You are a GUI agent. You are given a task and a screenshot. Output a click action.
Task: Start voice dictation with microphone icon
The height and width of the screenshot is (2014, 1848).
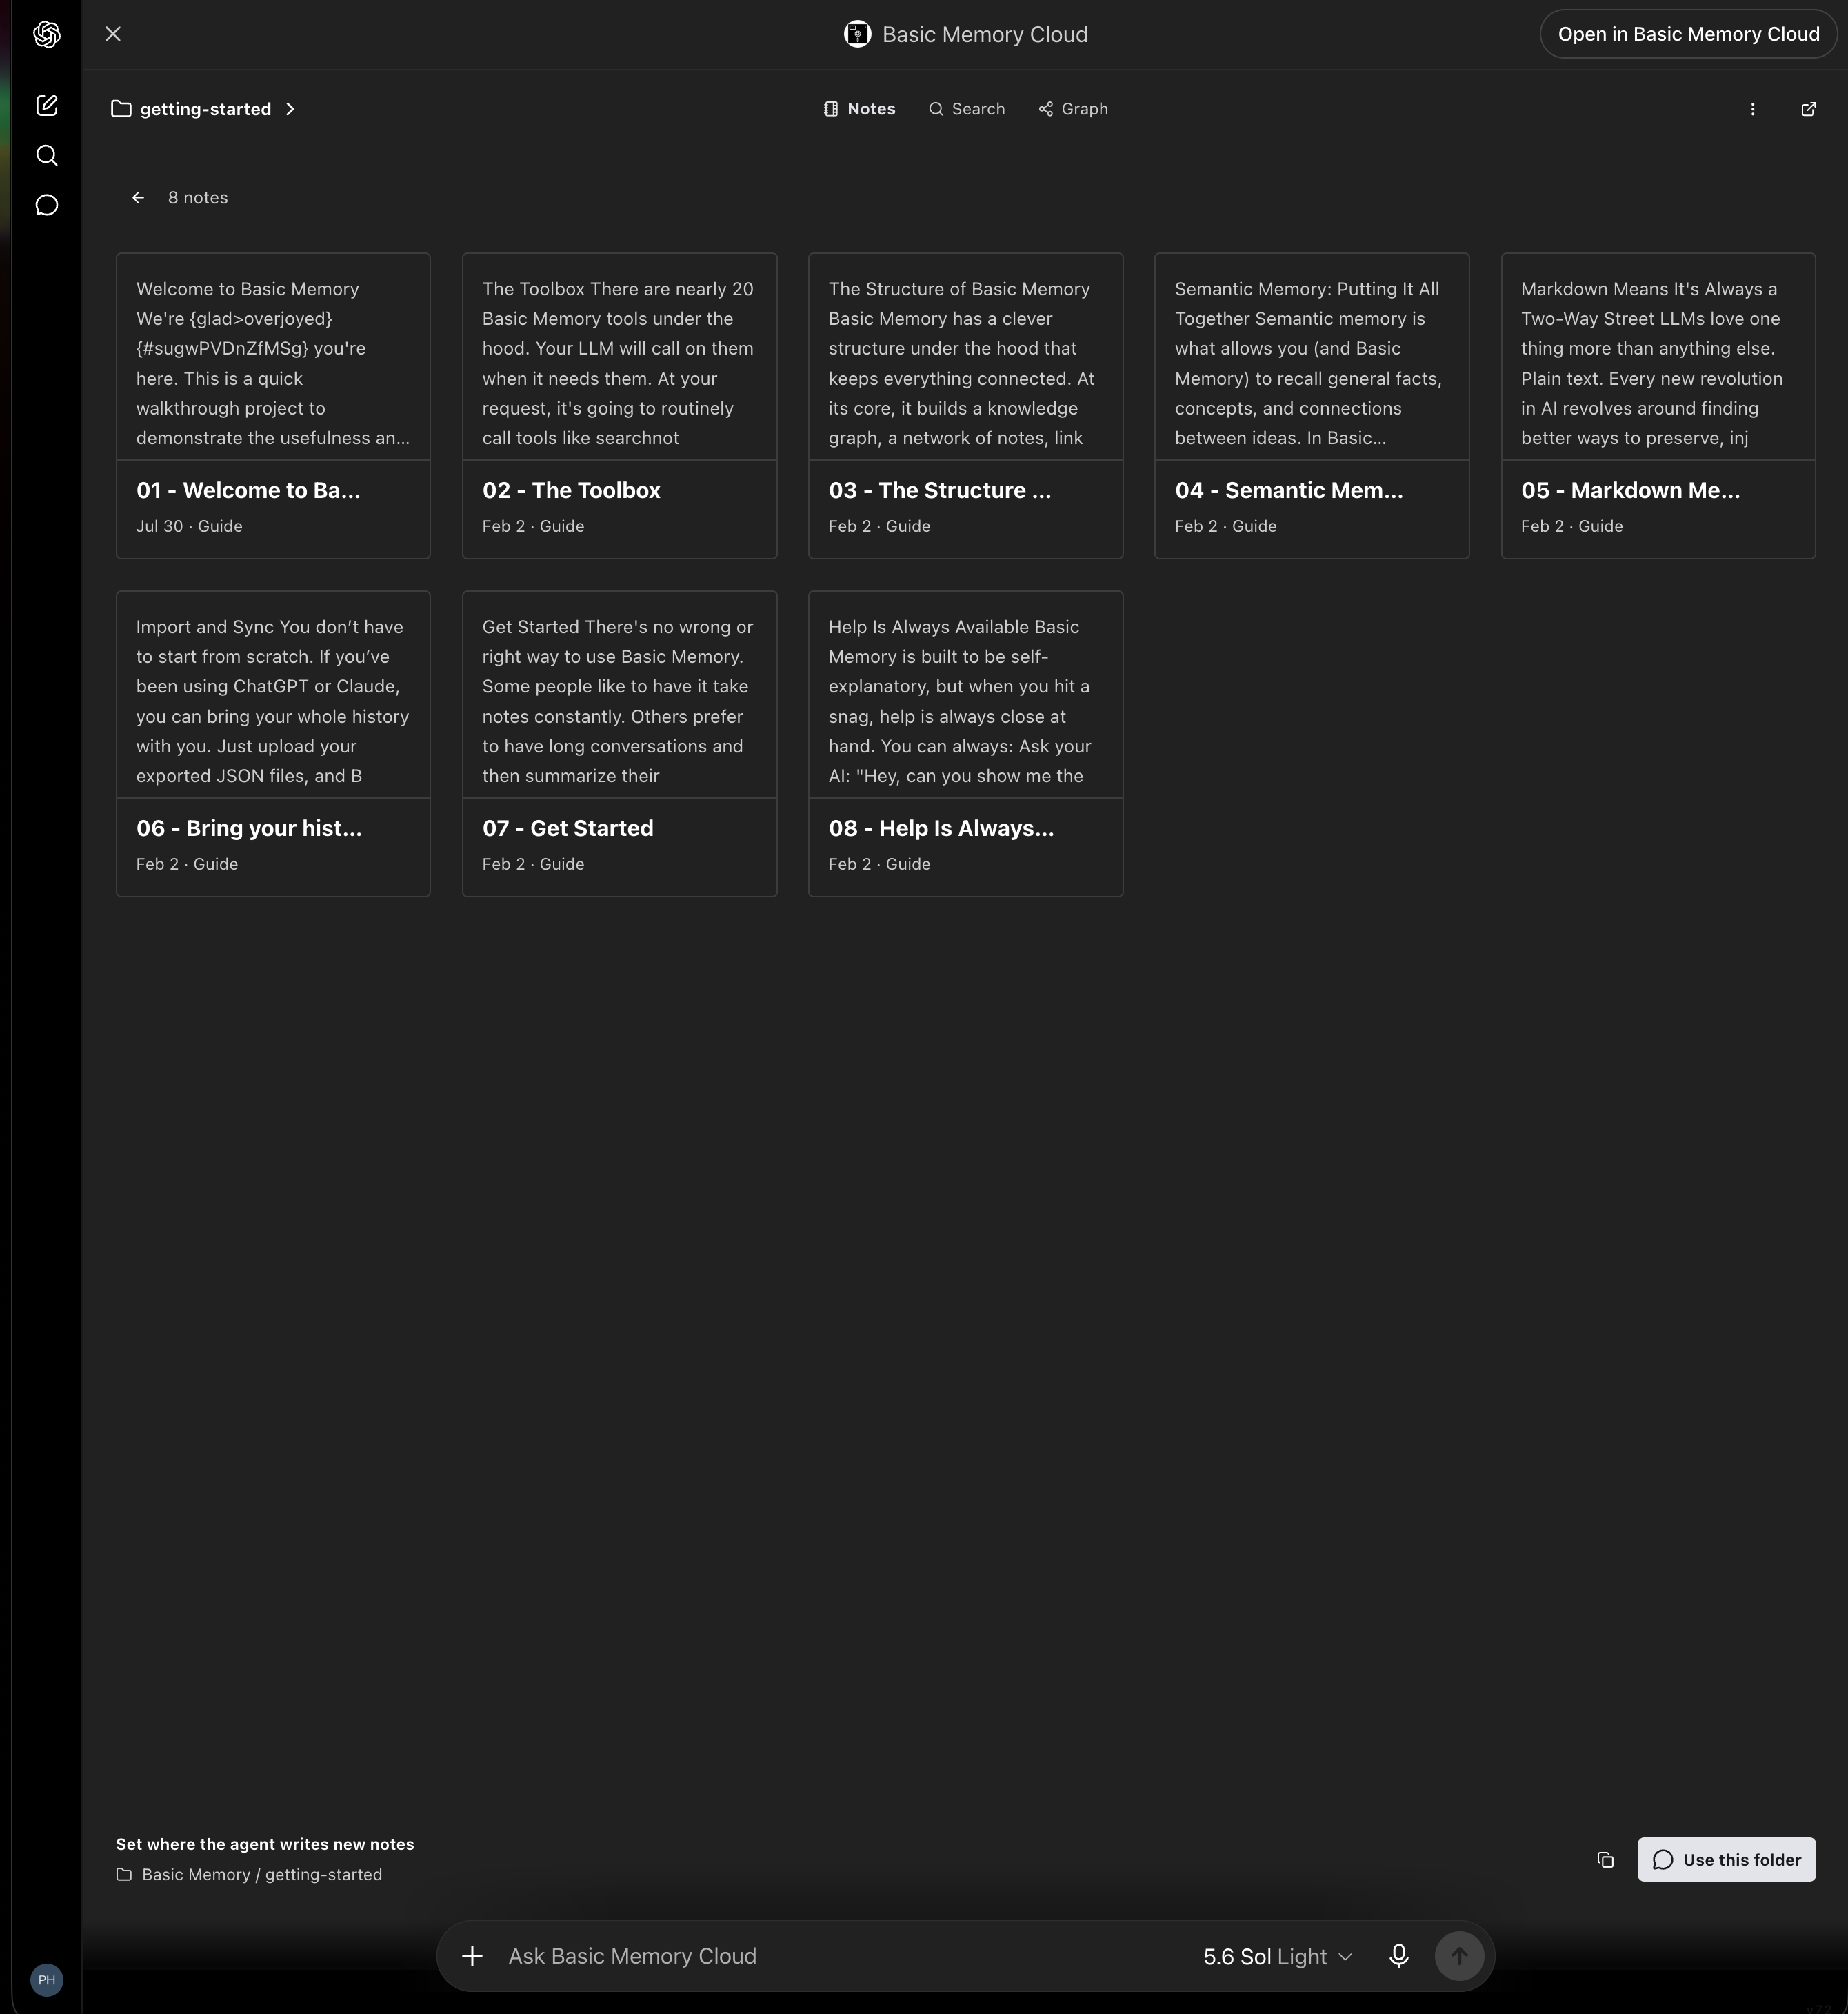[x=1399, y=1956]
